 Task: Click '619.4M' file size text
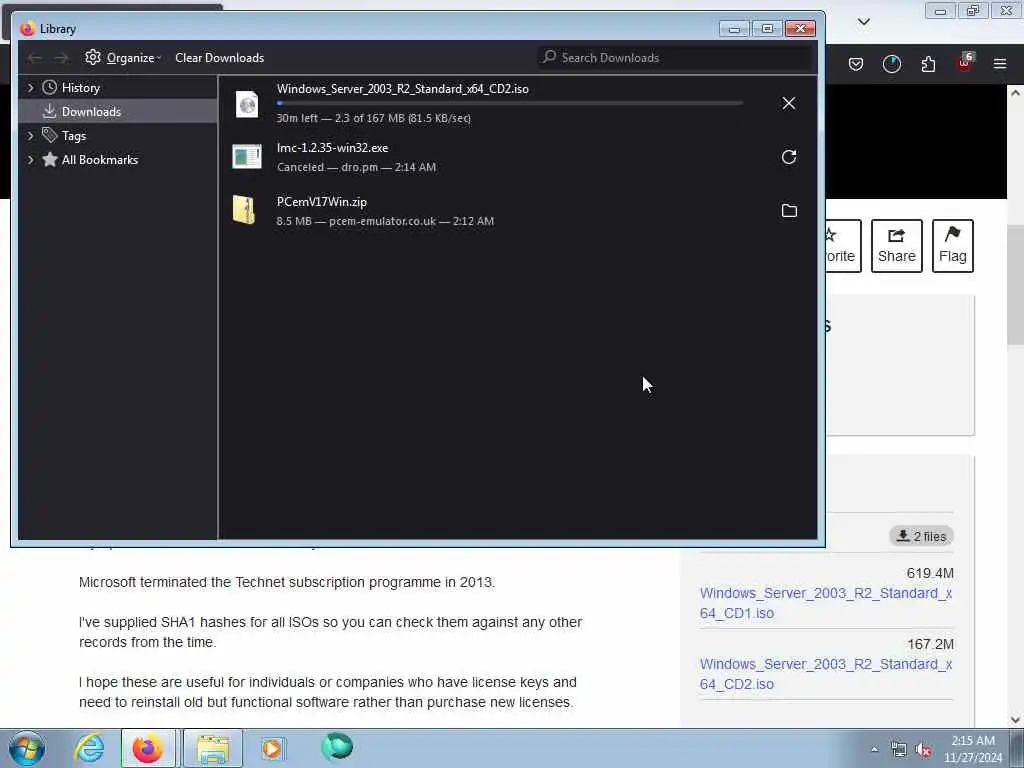point(930,573)
